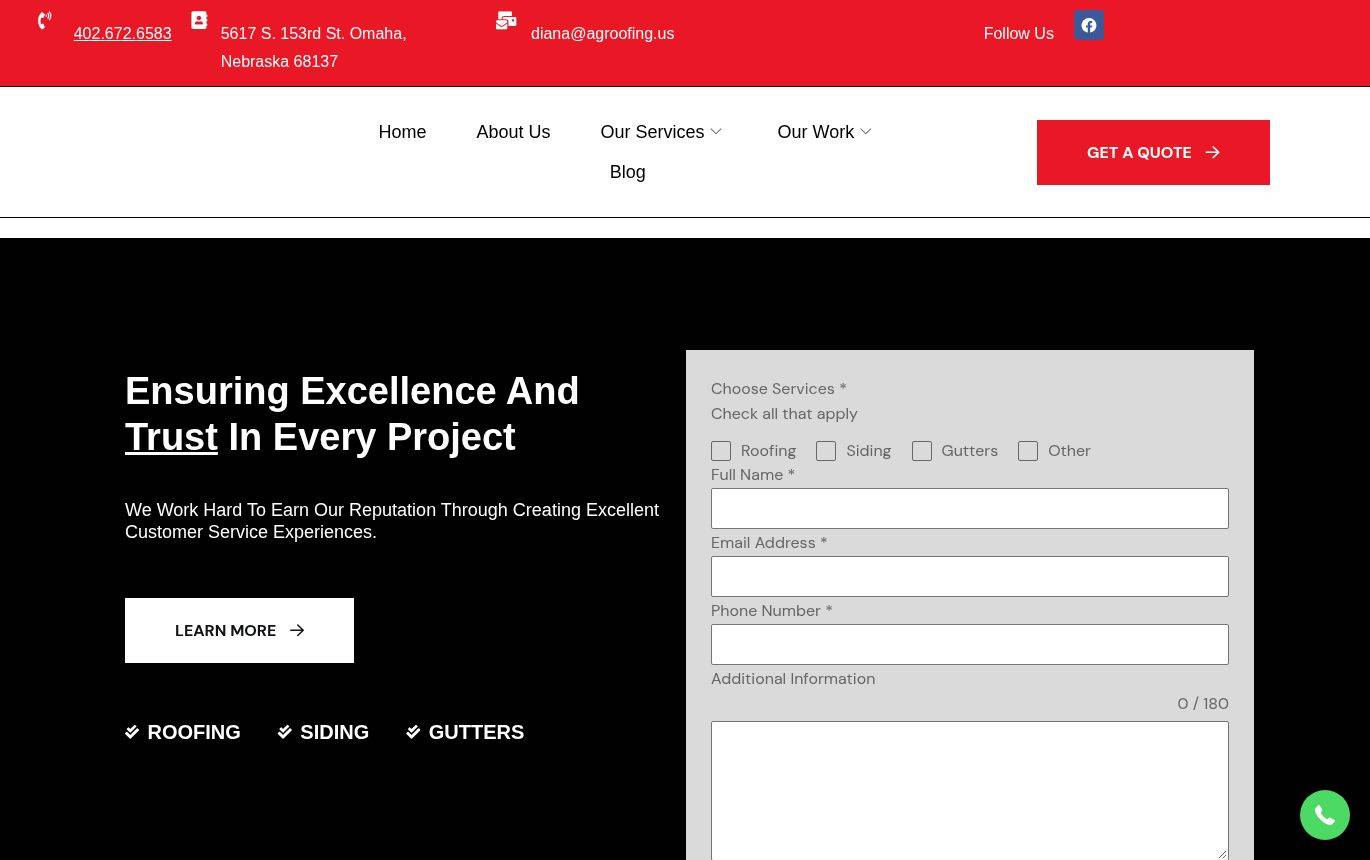Click the Additional Information text area
The width and height of the screenshot is (1370, 860).
[x=970, y=790]
